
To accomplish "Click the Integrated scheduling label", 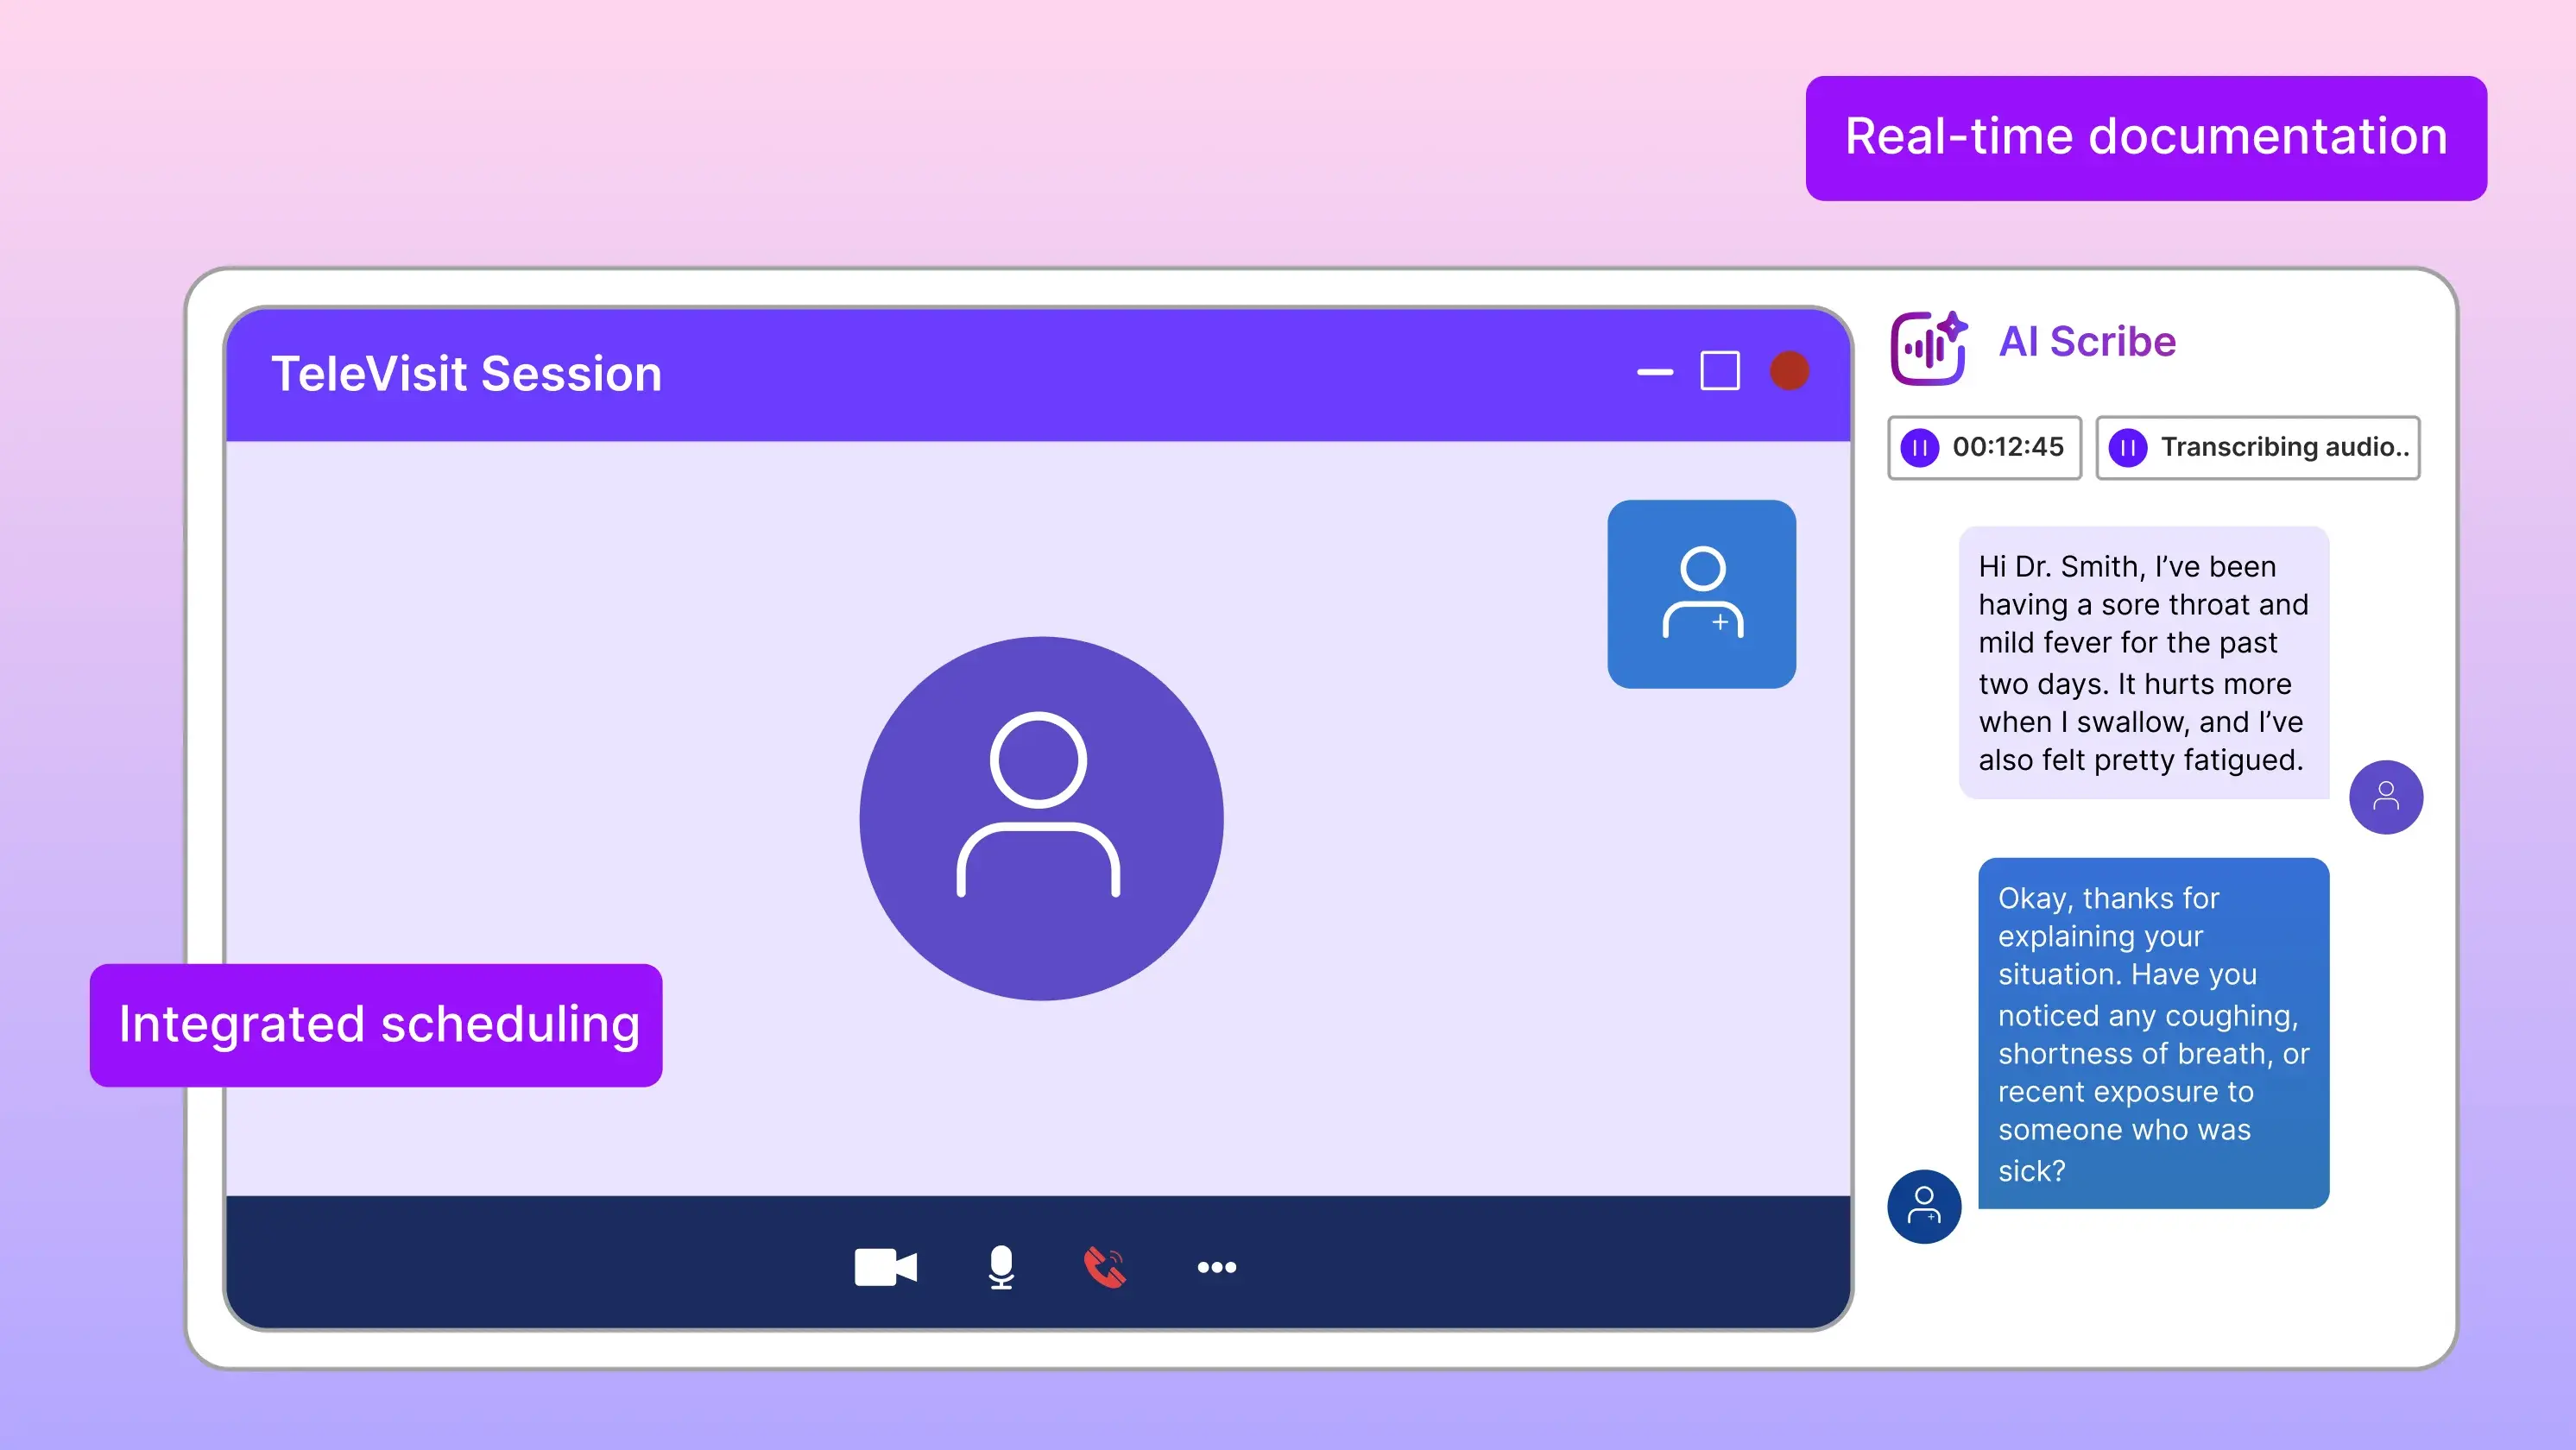I will coord(376,1025).
